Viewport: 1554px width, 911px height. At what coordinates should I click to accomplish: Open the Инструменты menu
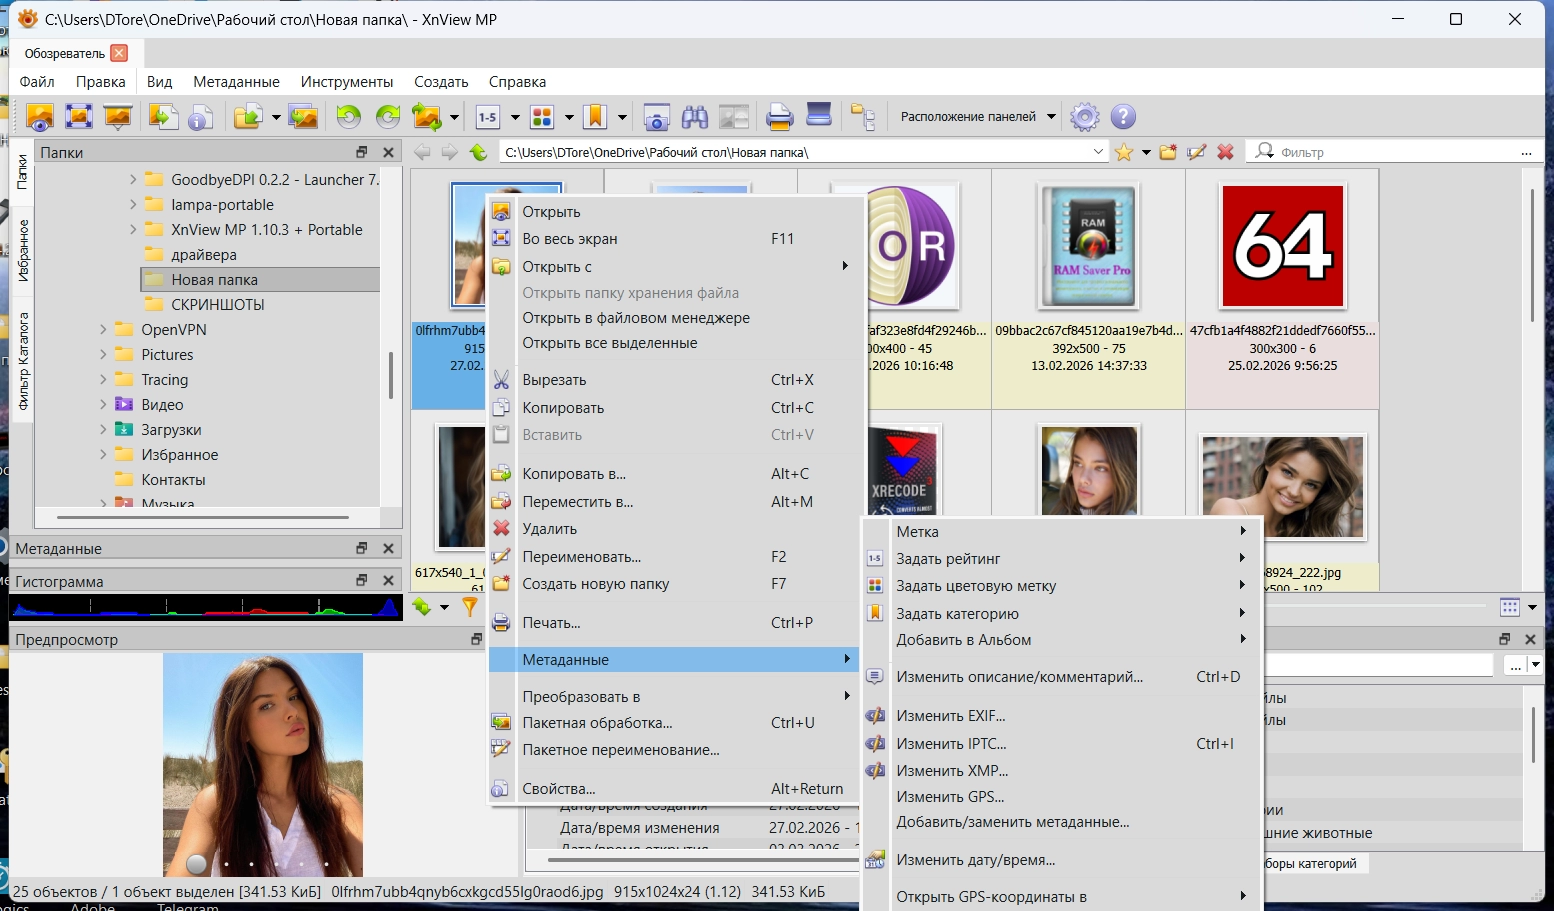point(346,82)
